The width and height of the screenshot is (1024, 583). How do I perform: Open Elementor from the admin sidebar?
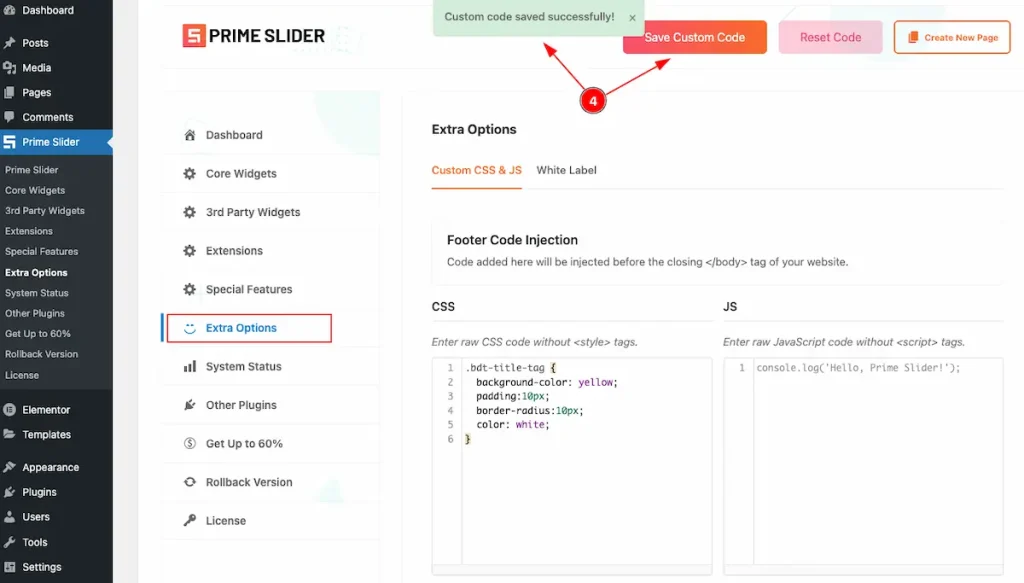(x=45, y=409)
